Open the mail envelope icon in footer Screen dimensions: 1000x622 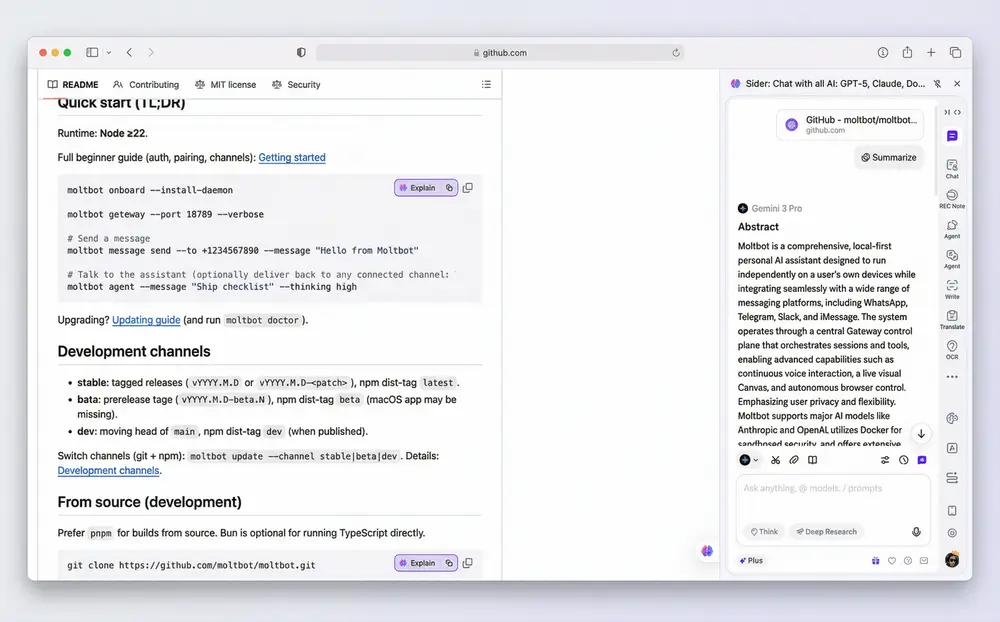(924, 561)
